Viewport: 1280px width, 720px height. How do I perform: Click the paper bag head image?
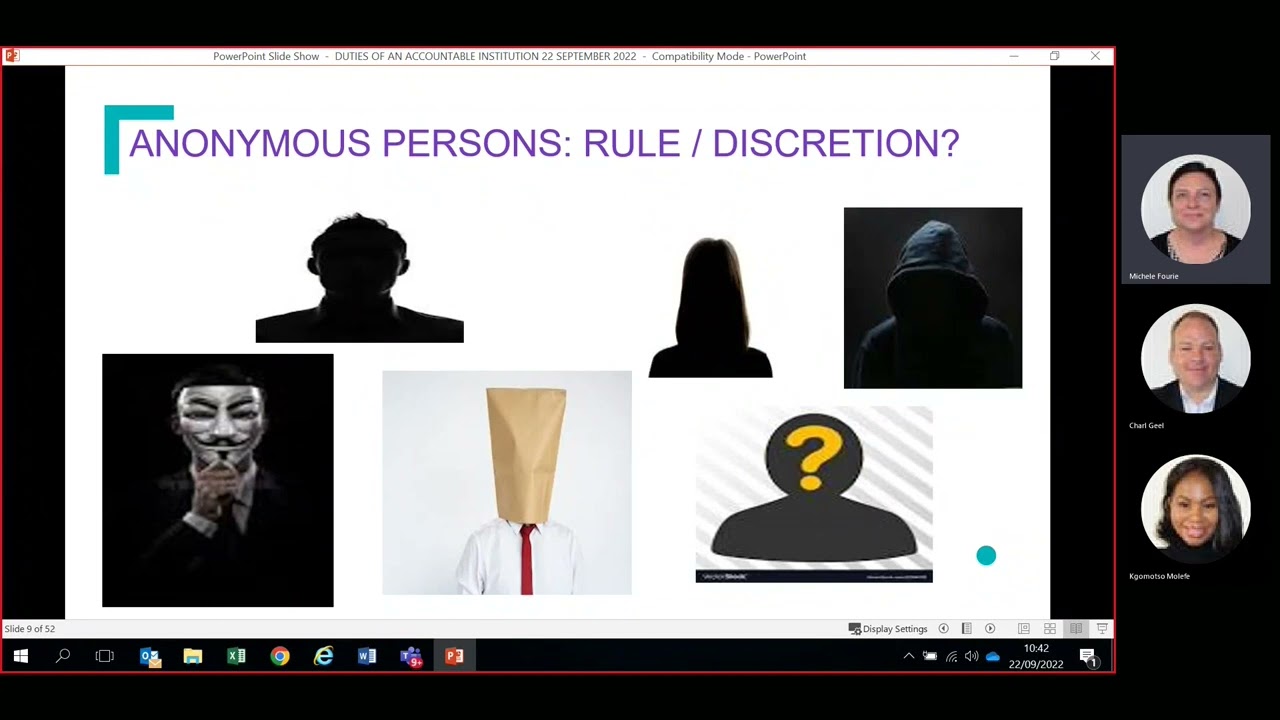tap(507, 483)
